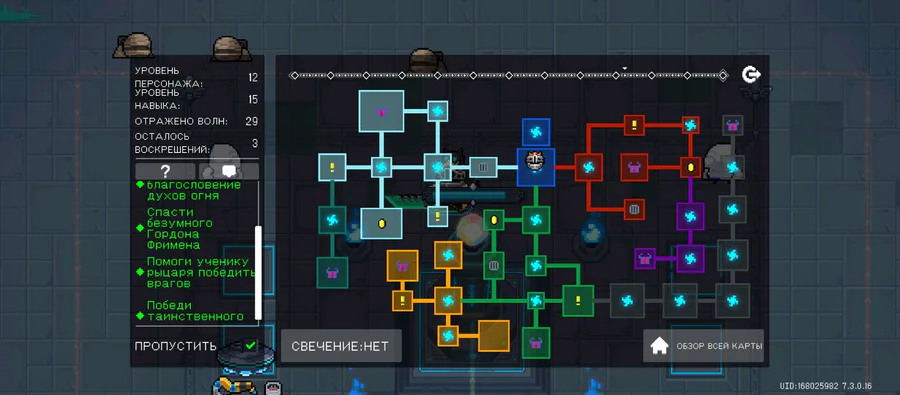Click the quest list scrollbar
The width and height of the screenshot is (900, 395).
coord(258,273)
